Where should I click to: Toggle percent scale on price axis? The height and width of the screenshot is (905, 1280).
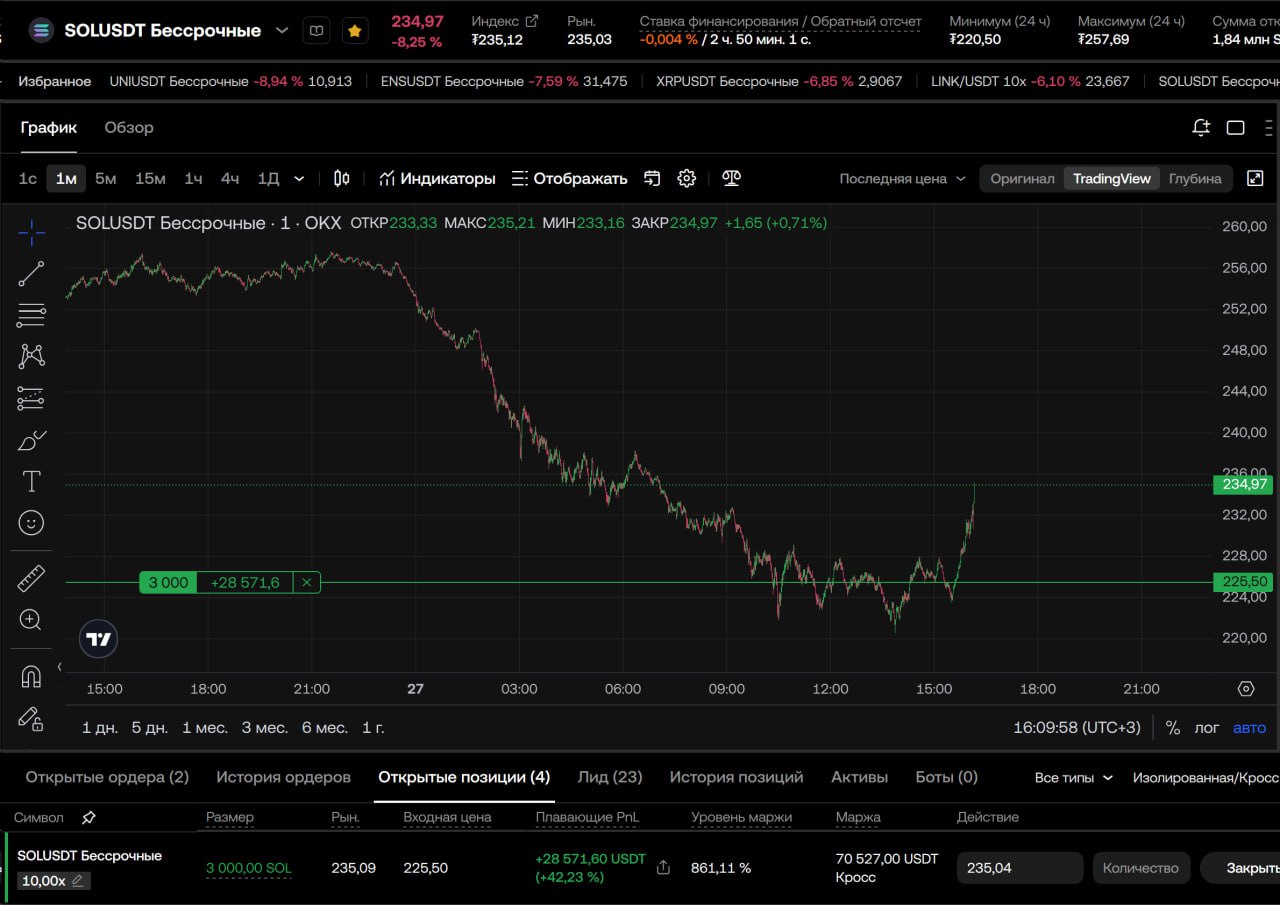tap(1173, 727)
